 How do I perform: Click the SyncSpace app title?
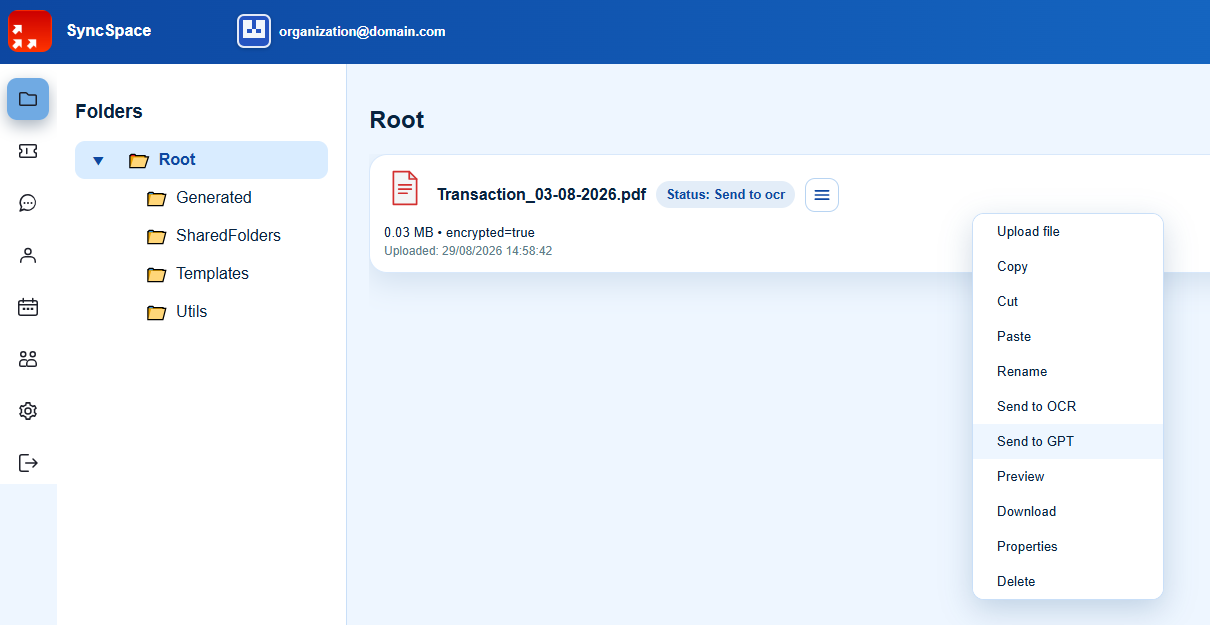click(x=109, y=31)
